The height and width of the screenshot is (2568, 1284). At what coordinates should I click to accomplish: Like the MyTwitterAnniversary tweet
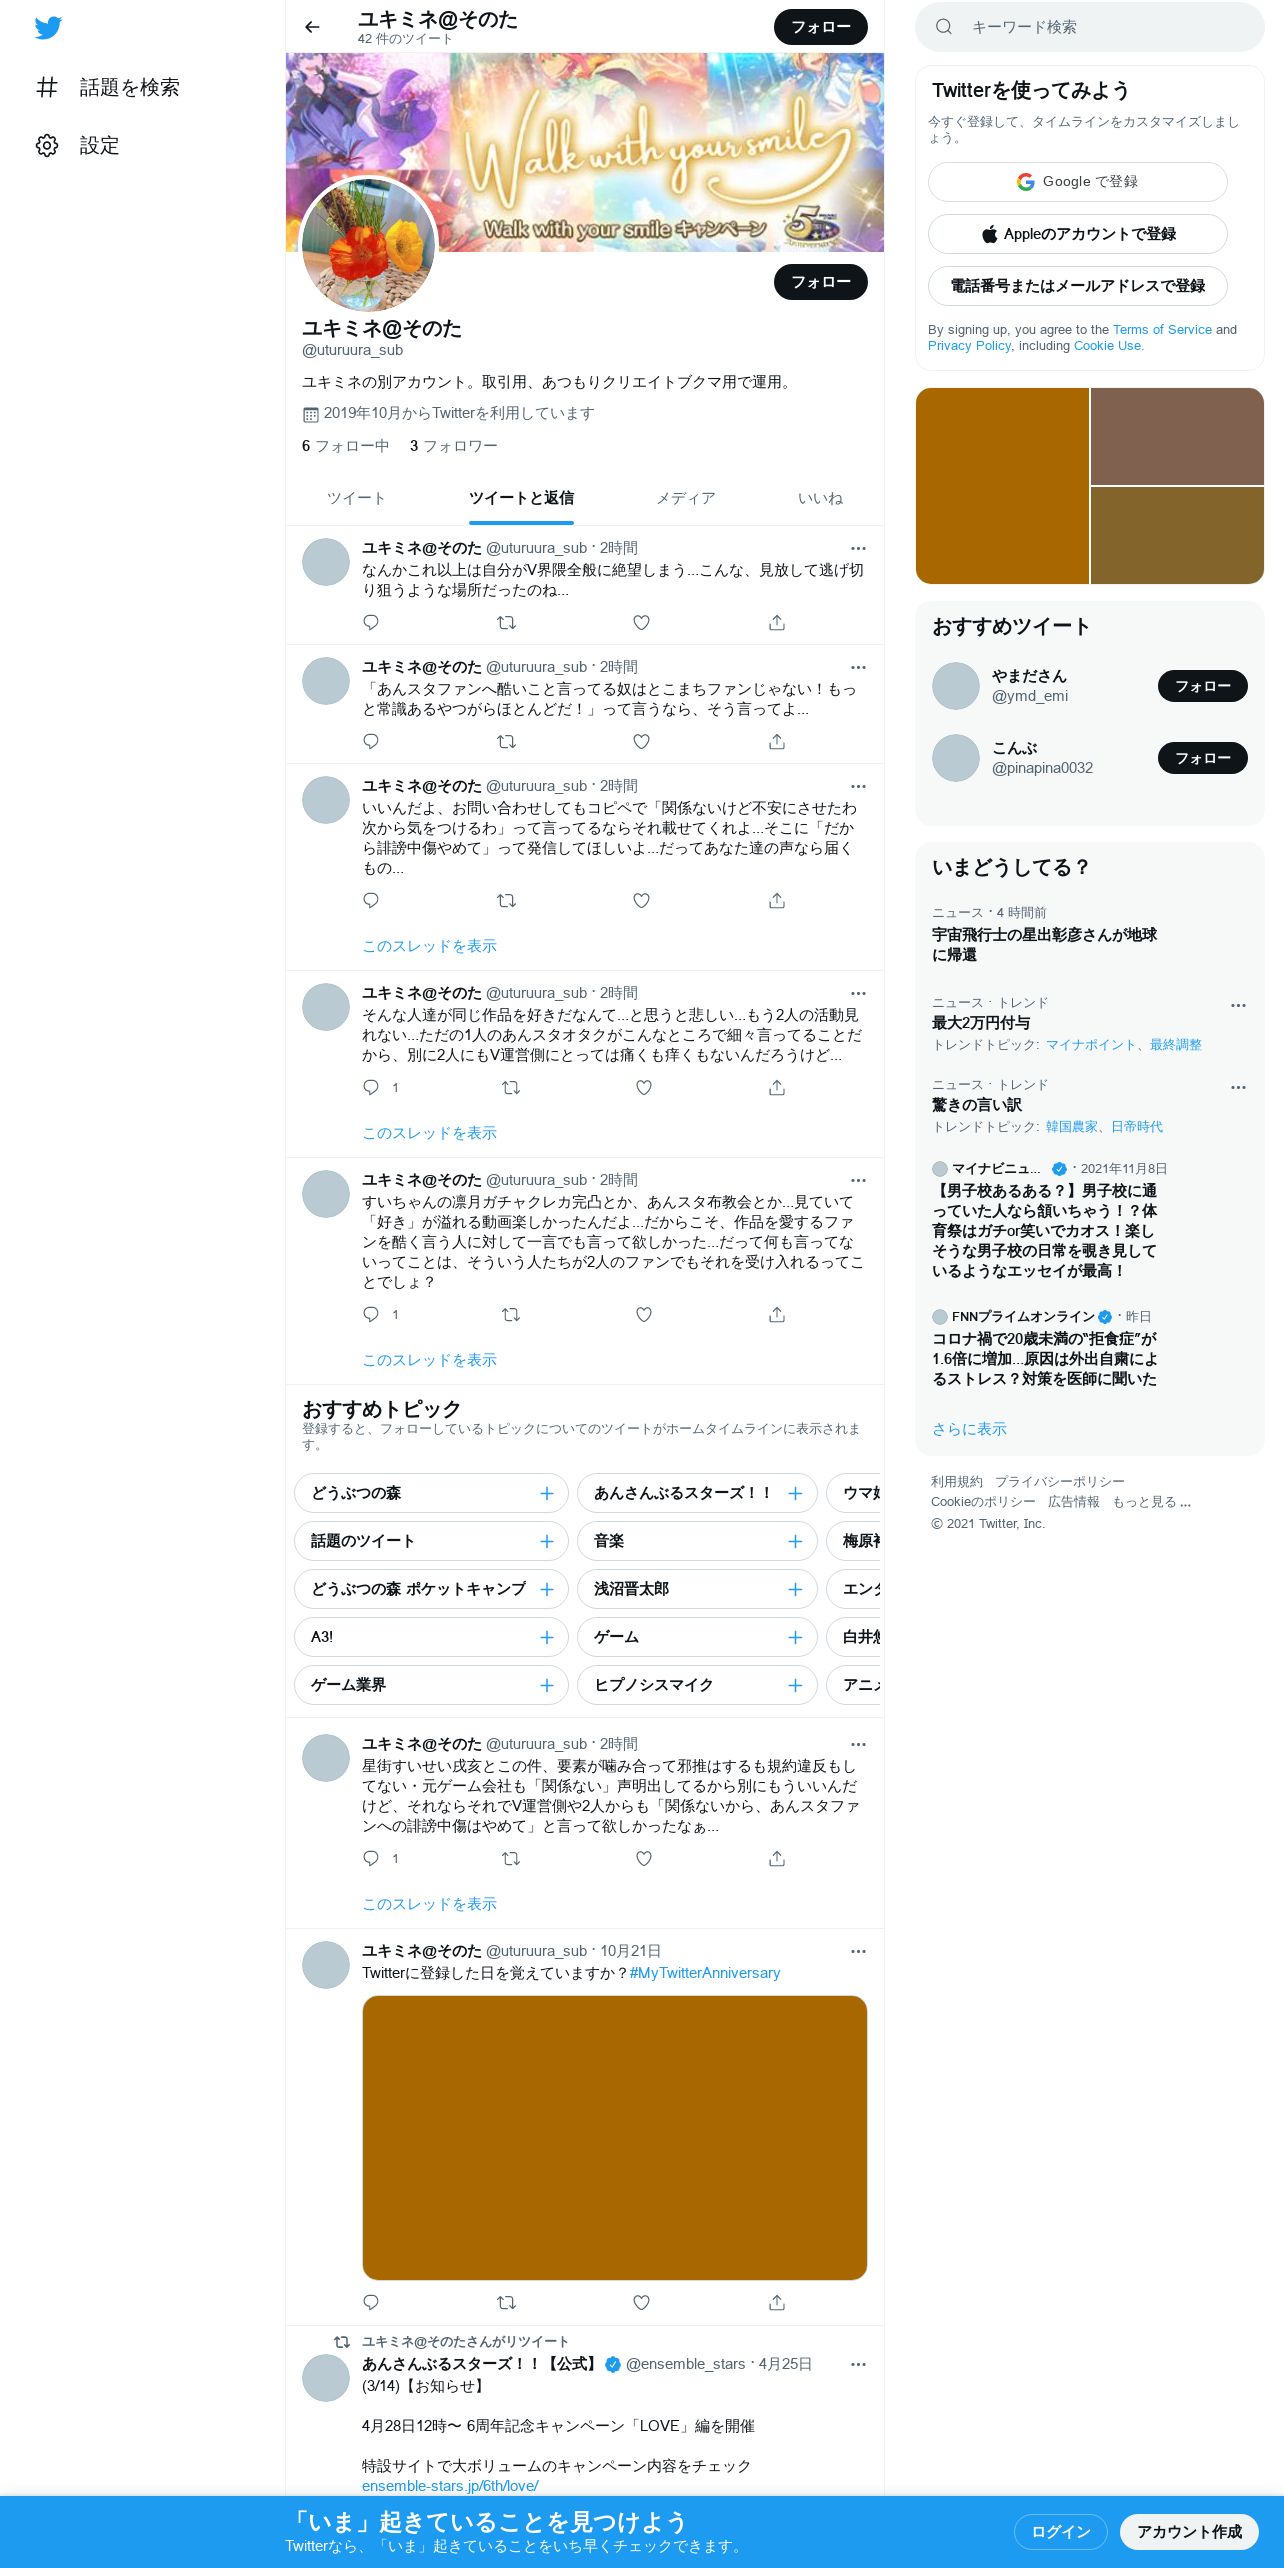point(642,2302)
